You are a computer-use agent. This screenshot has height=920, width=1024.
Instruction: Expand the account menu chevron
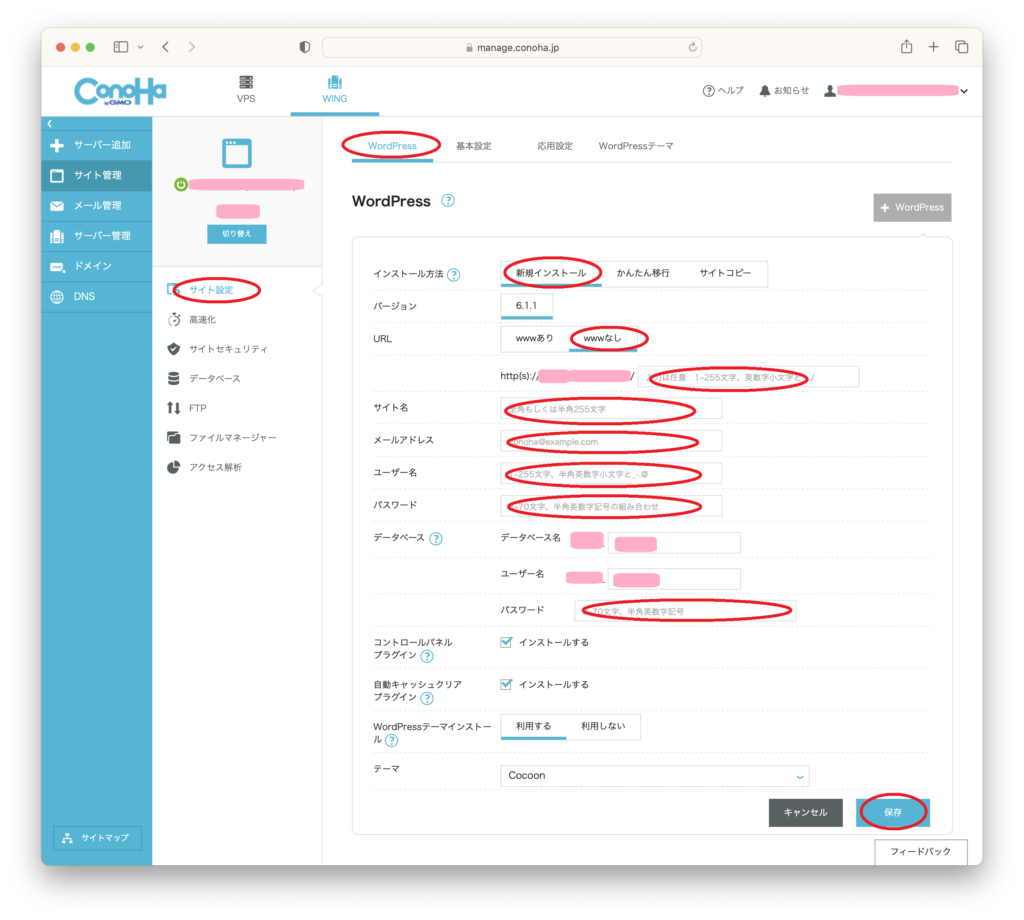coord(964,91)
